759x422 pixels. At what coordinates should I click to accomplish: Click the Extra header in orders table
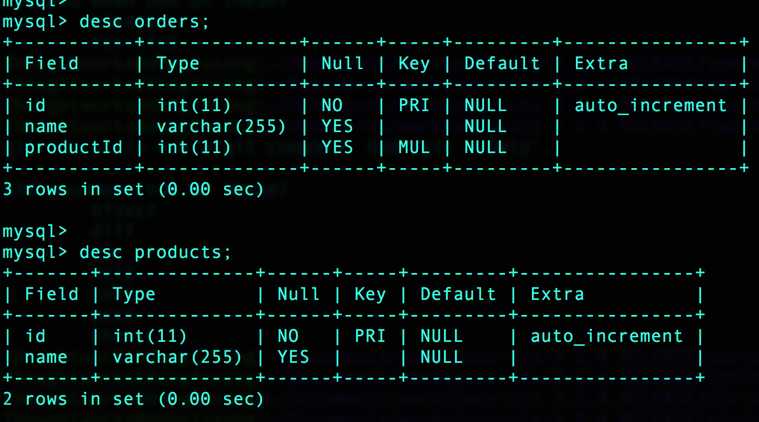pyautogui.click(x=601, y=63)
